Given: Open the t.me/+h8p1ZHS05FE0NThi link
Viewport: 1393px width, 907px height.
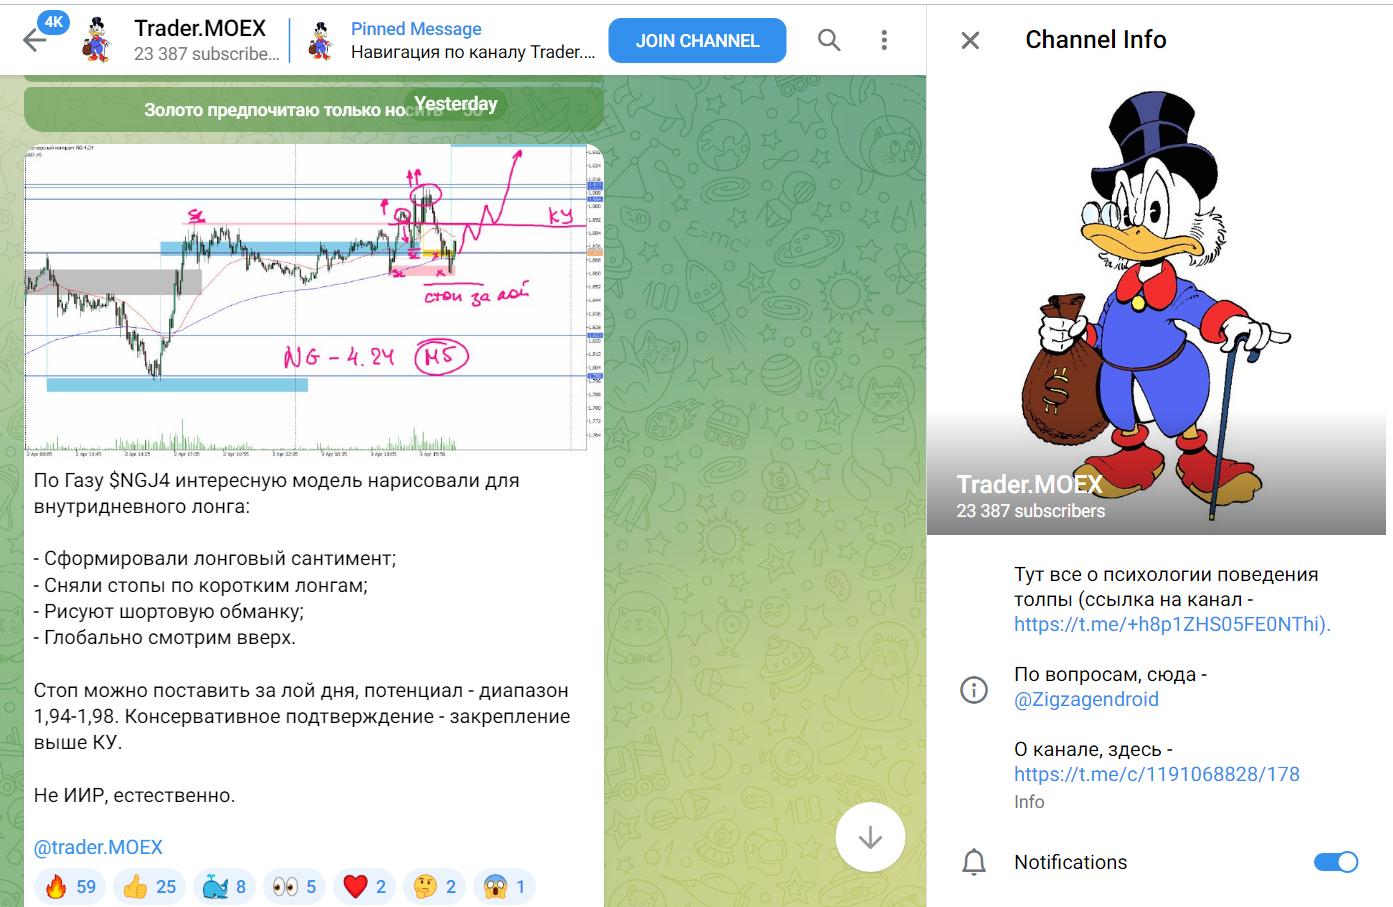Looking at the screenshot, I should tap(1172, 624).
